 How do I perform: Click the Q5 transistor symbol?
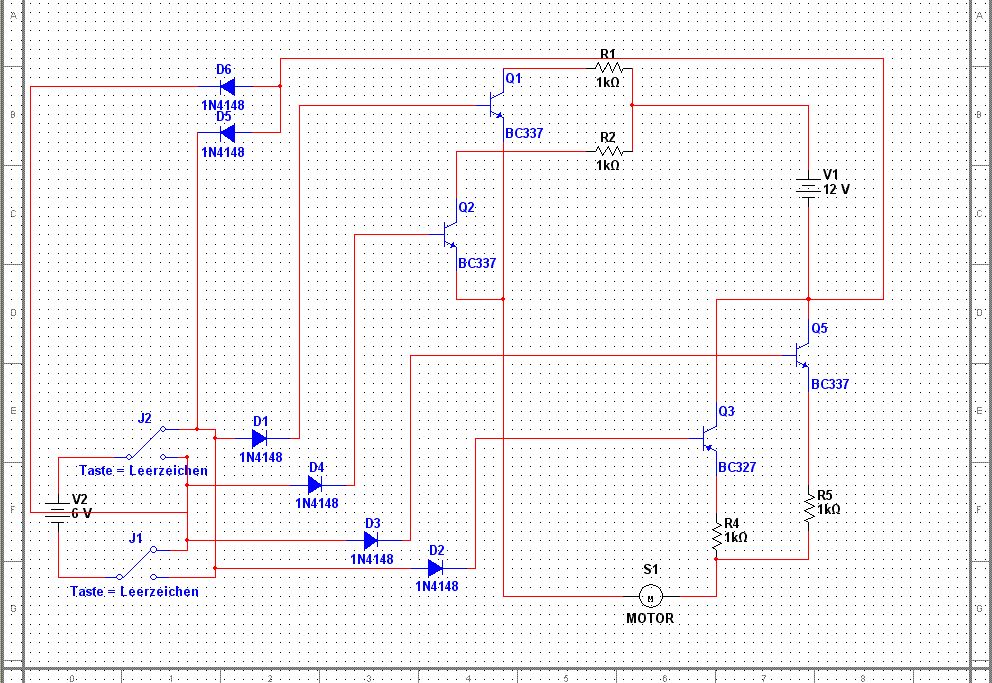[x=802, y=355]
